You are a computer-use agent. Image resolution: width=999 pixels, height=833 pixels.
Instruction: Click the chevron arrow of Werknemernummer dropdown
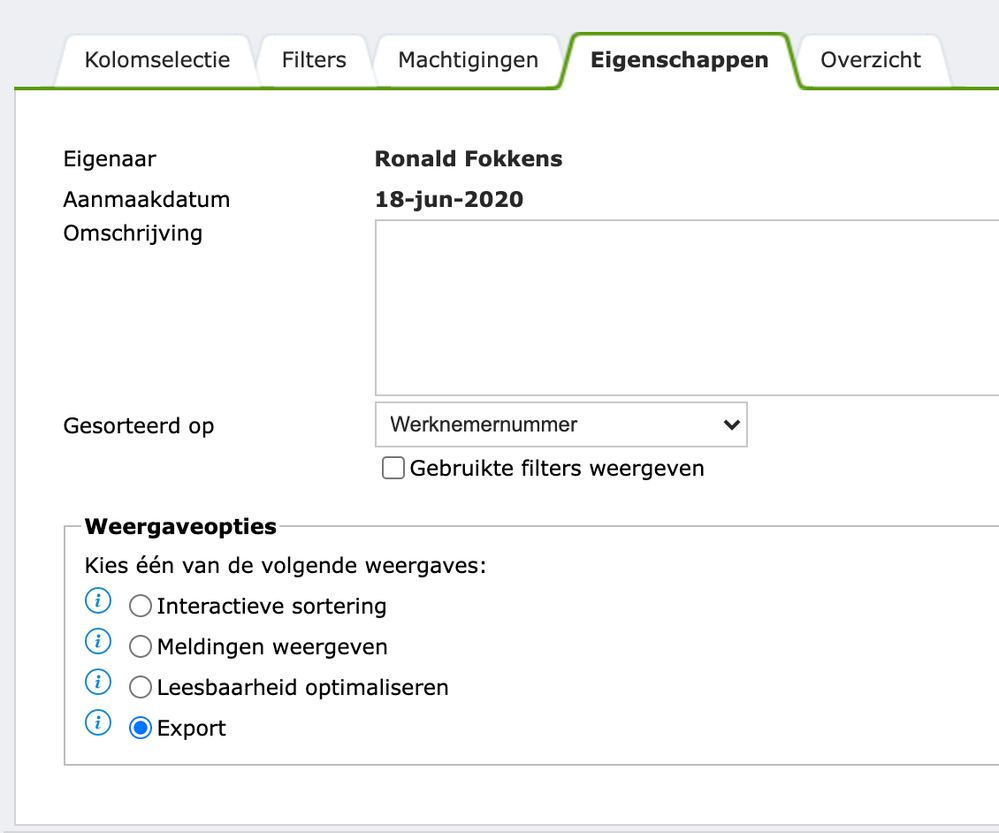tap(731, 425)
